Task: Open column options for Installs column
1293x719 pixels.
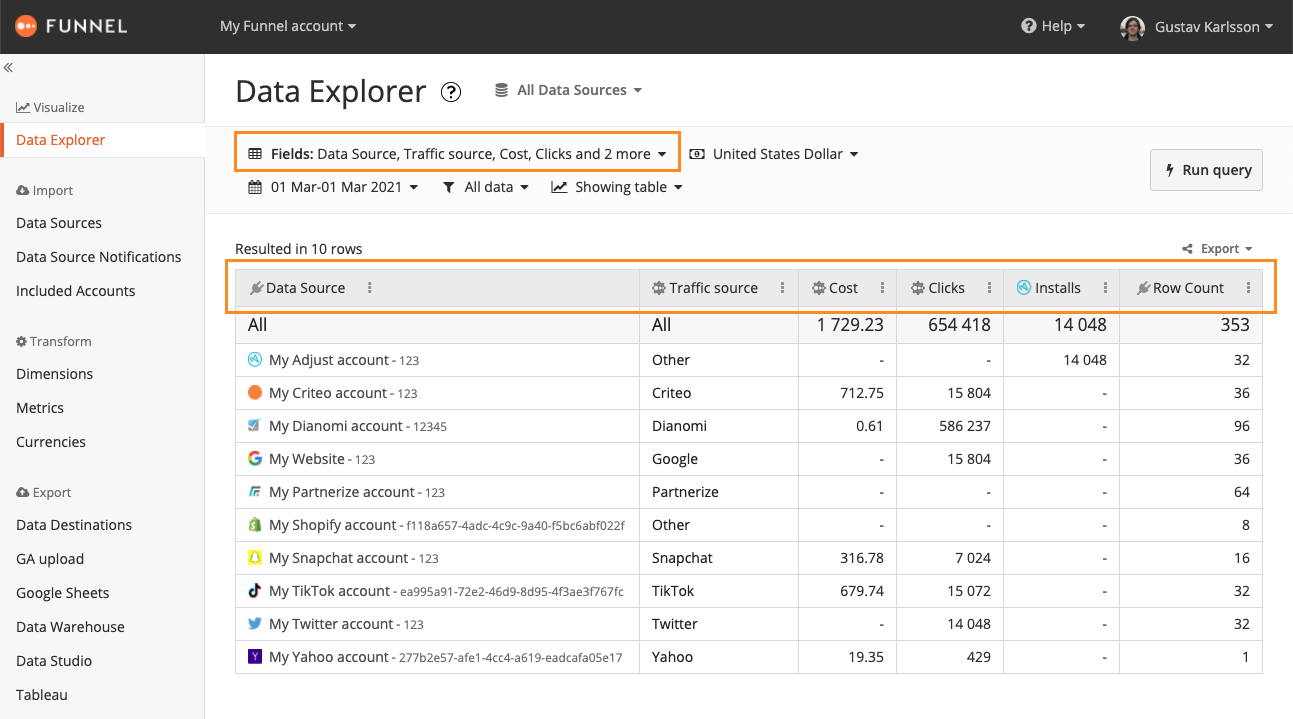Action: click(x=1105, y=288)
